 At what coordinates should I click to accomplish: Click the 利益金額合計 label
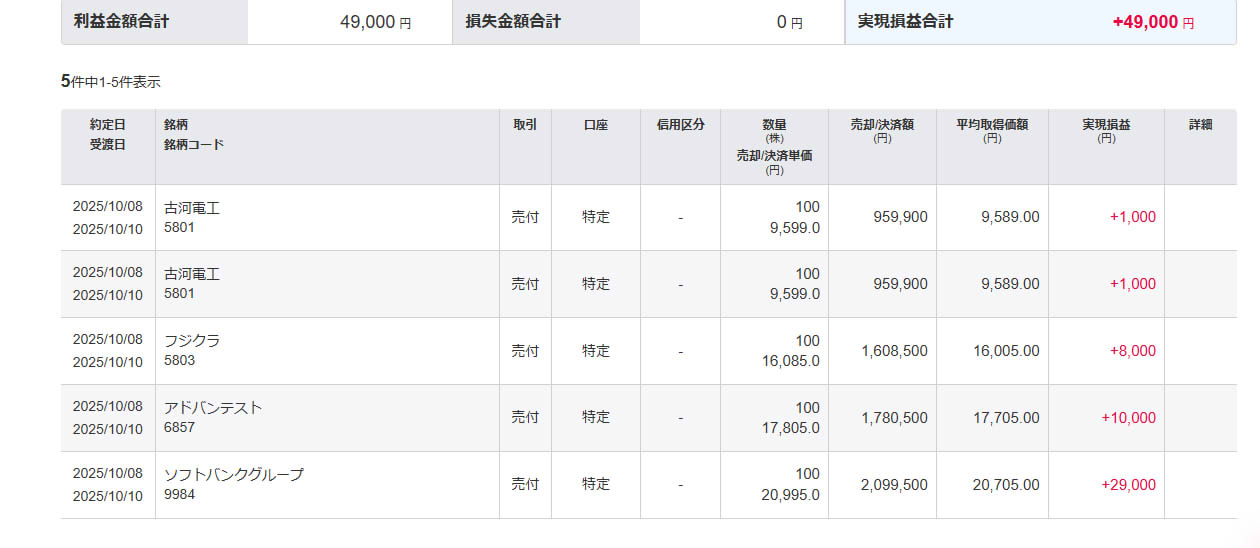coord(121,22)
